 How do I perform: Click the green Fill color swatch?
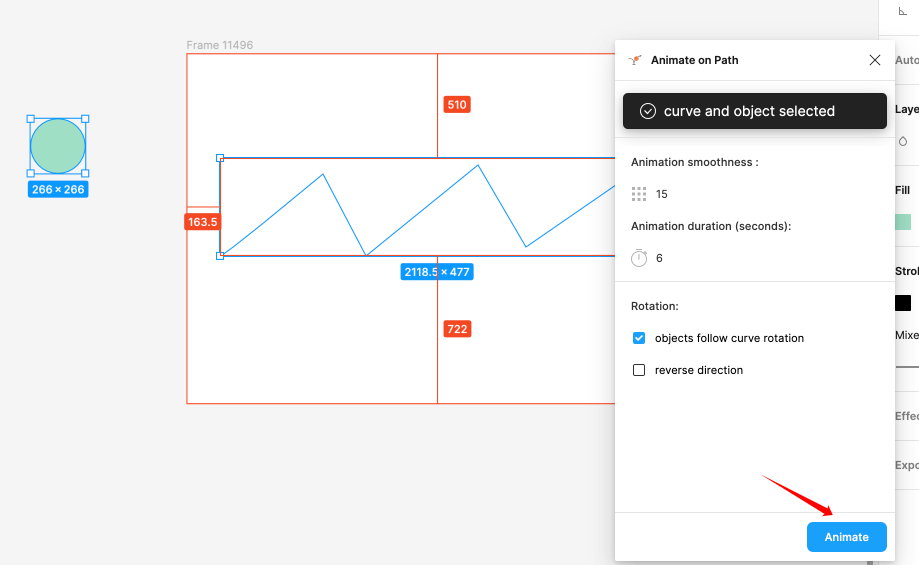tap(903, 222)
